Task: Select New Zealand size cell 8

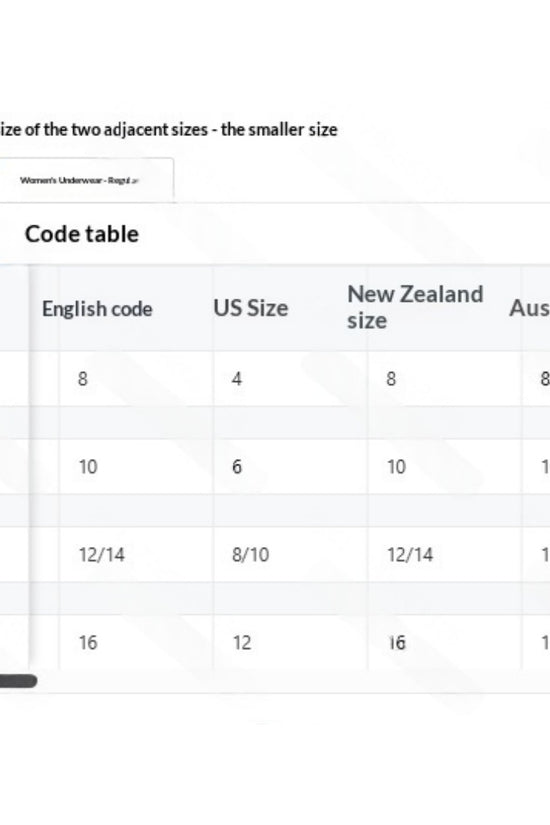Action: pyautogui.click(x=391, y=379)
